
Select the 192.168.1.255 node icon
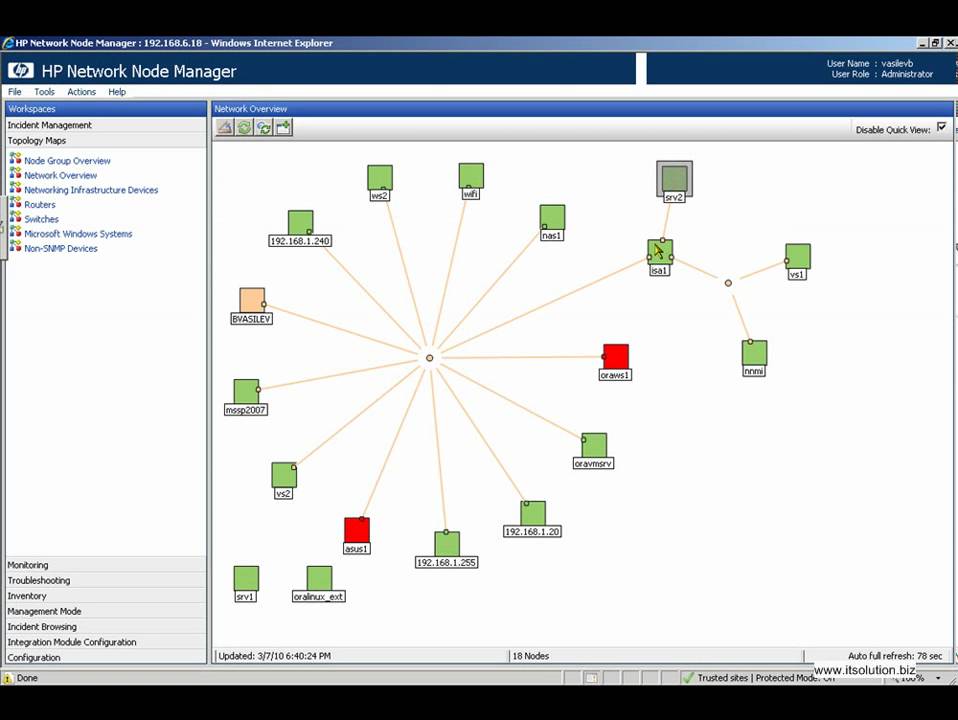(447, 544)
